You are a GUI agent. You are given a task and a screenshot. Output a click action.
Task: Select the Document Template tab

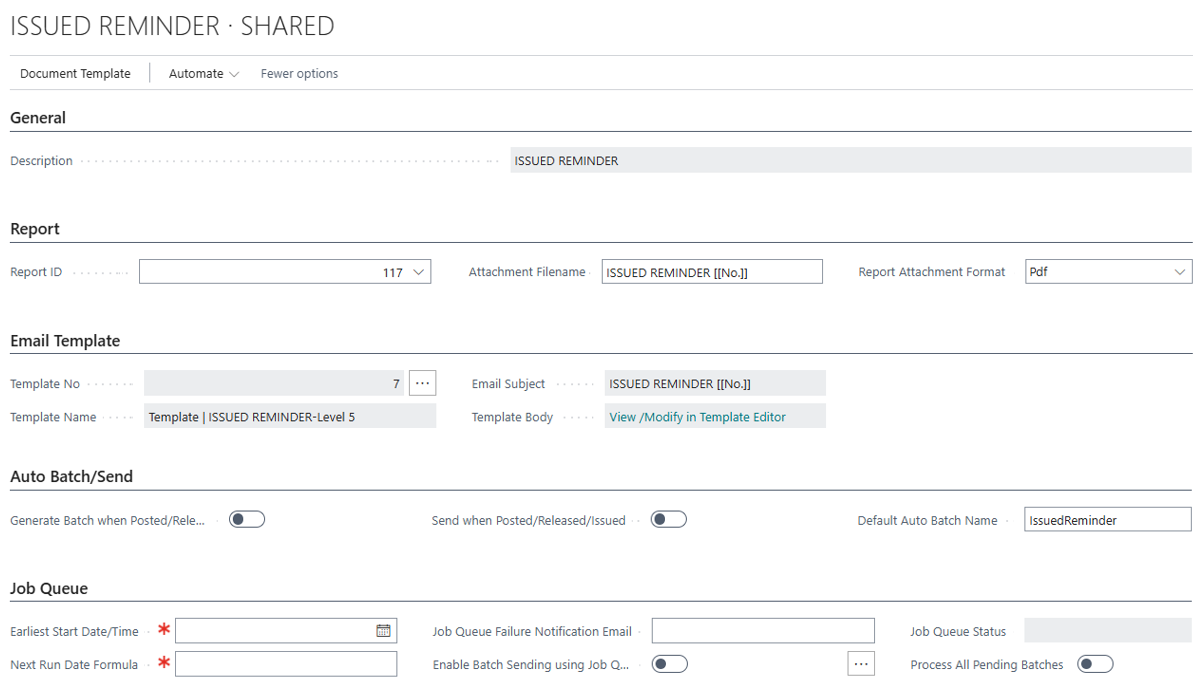75,73
